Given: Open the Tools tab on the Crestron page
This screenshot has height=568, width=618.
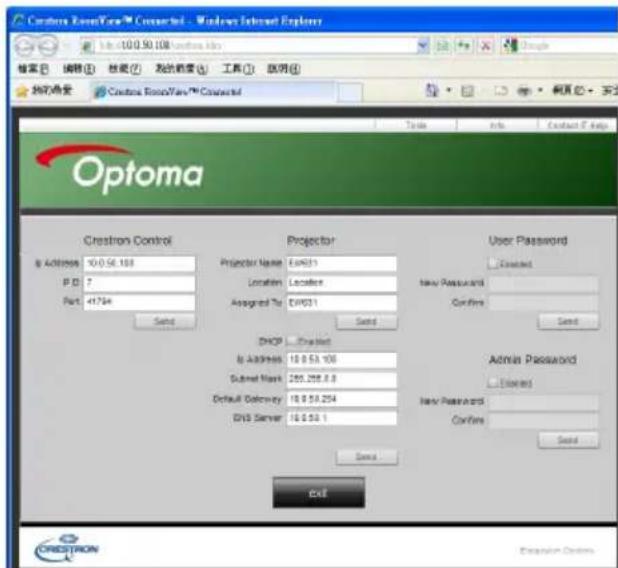Looking at the screenshot, I should tap(417, 125).
